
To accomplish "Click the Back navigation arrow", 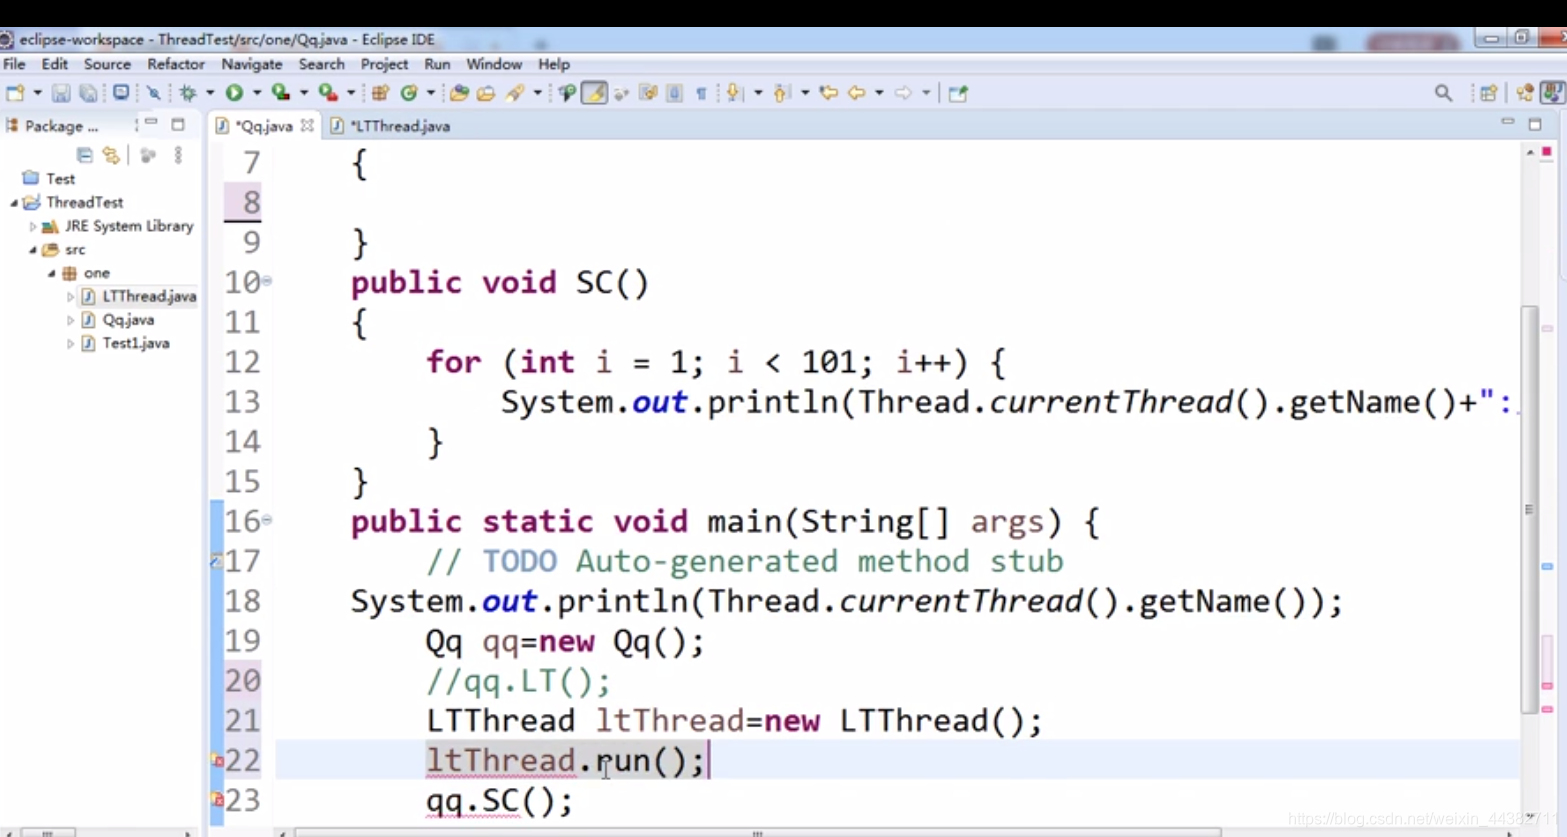I will click(857, 93).
